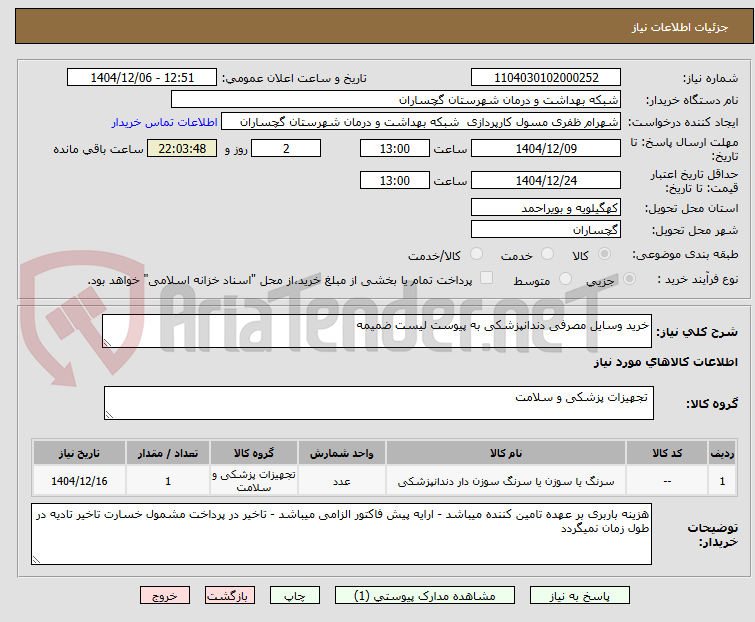Click the توضیحات خریدار text area
The image size is (755, 622).
(x=341, y=534)
